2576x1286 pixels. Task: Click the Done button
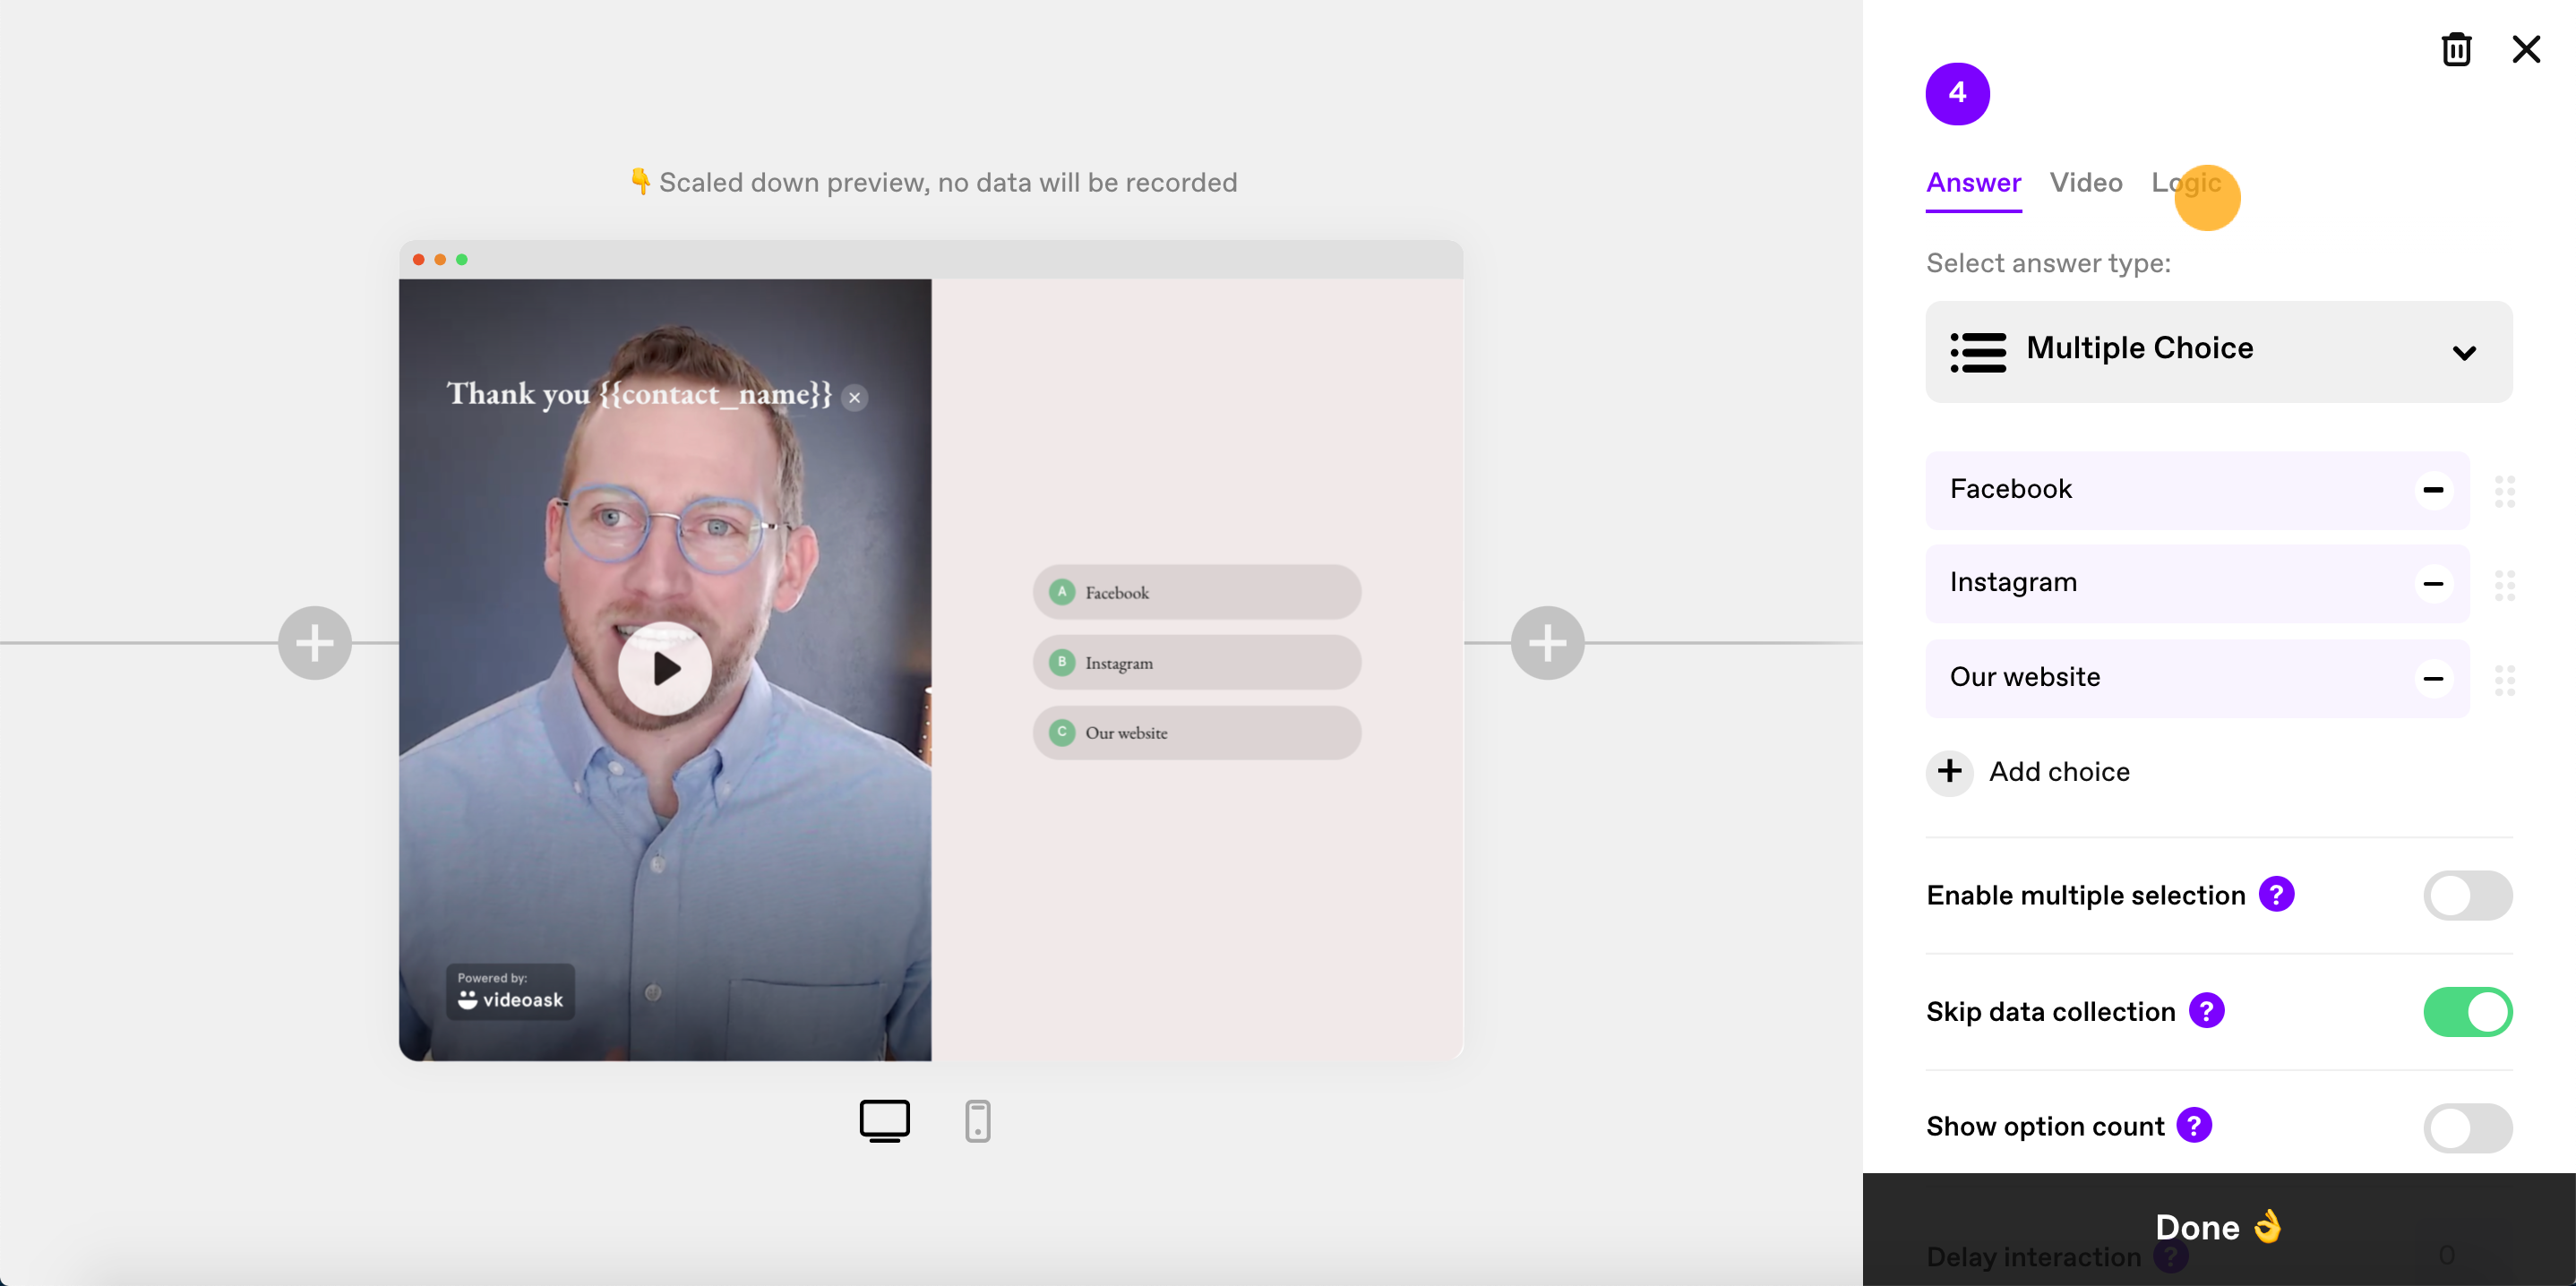(2218, 1228)
